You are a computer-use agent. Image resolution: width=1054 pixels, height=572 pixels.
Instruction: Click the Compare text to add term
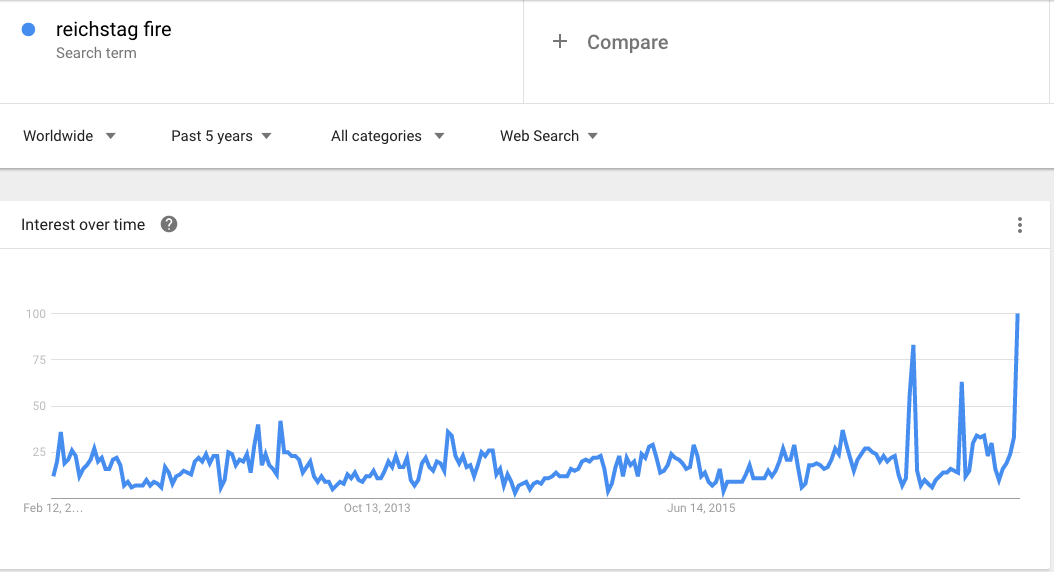click(627, 42)
